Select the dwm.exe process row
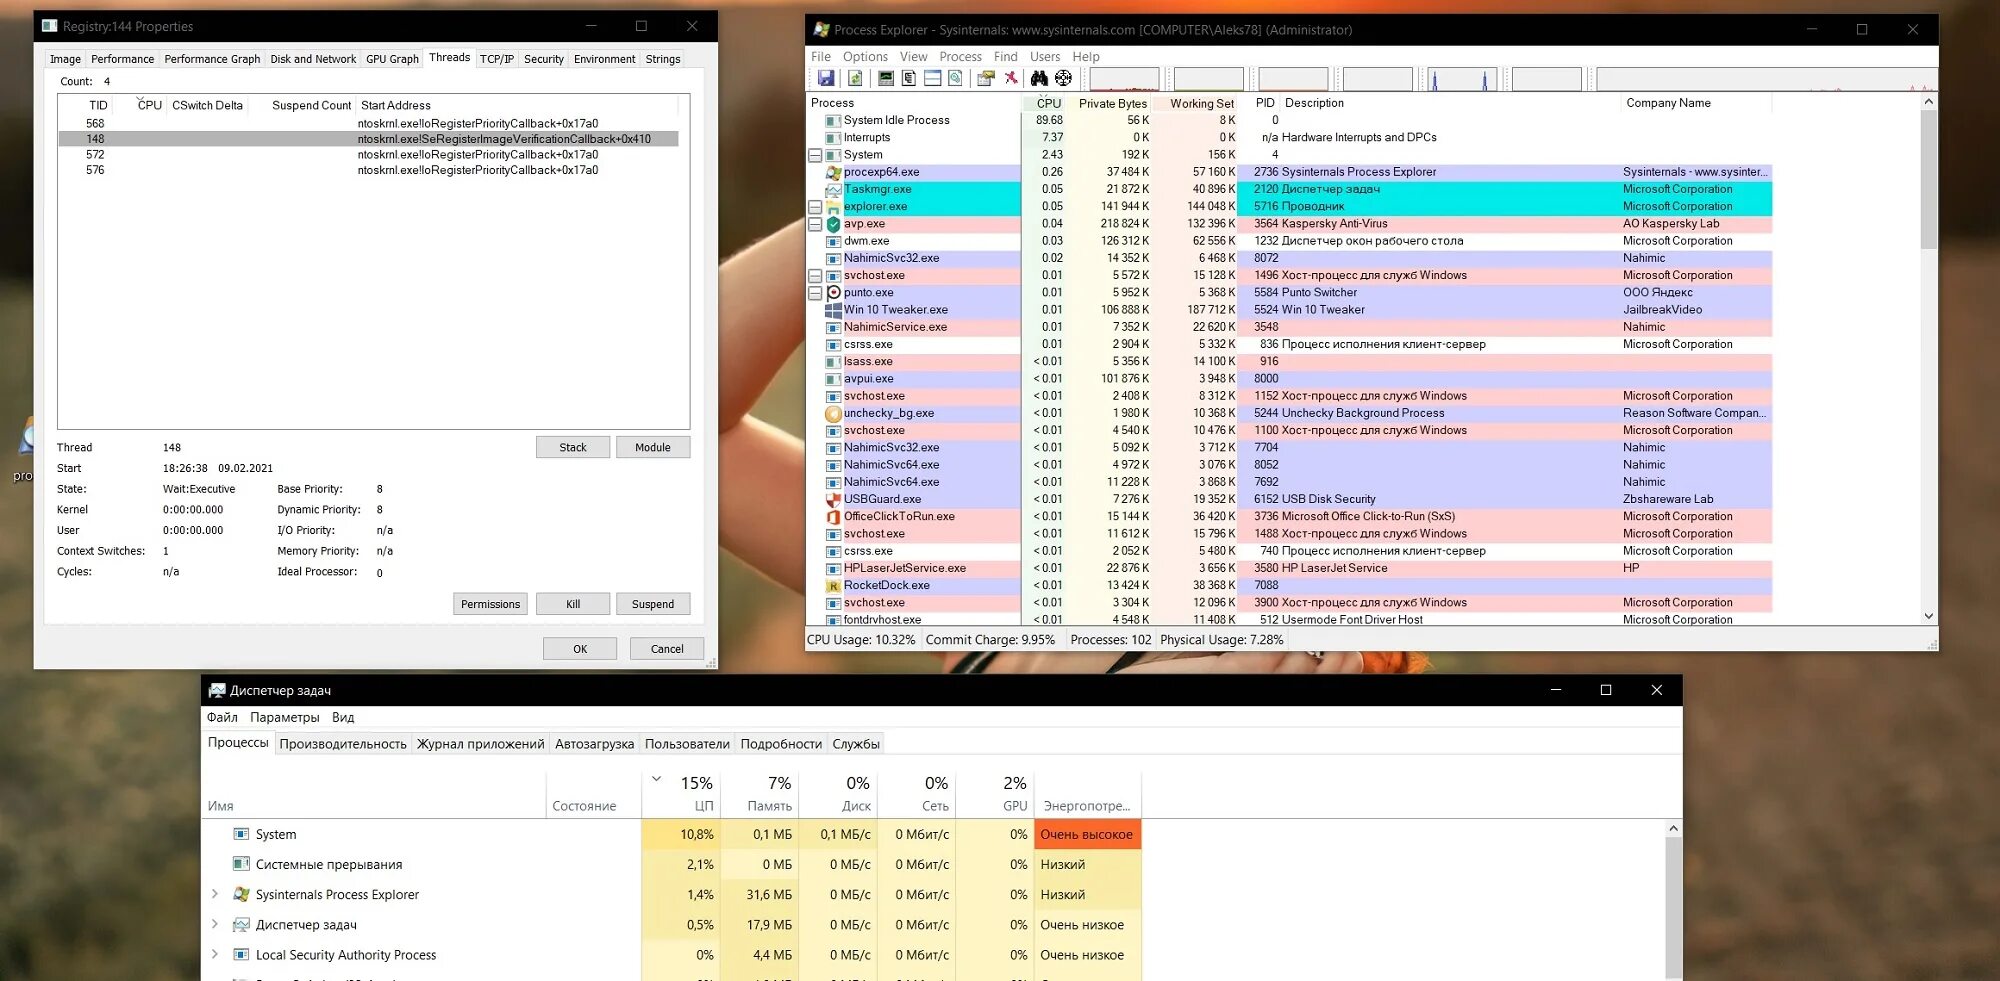The image size is (2000, 981). pos(1289,241)
